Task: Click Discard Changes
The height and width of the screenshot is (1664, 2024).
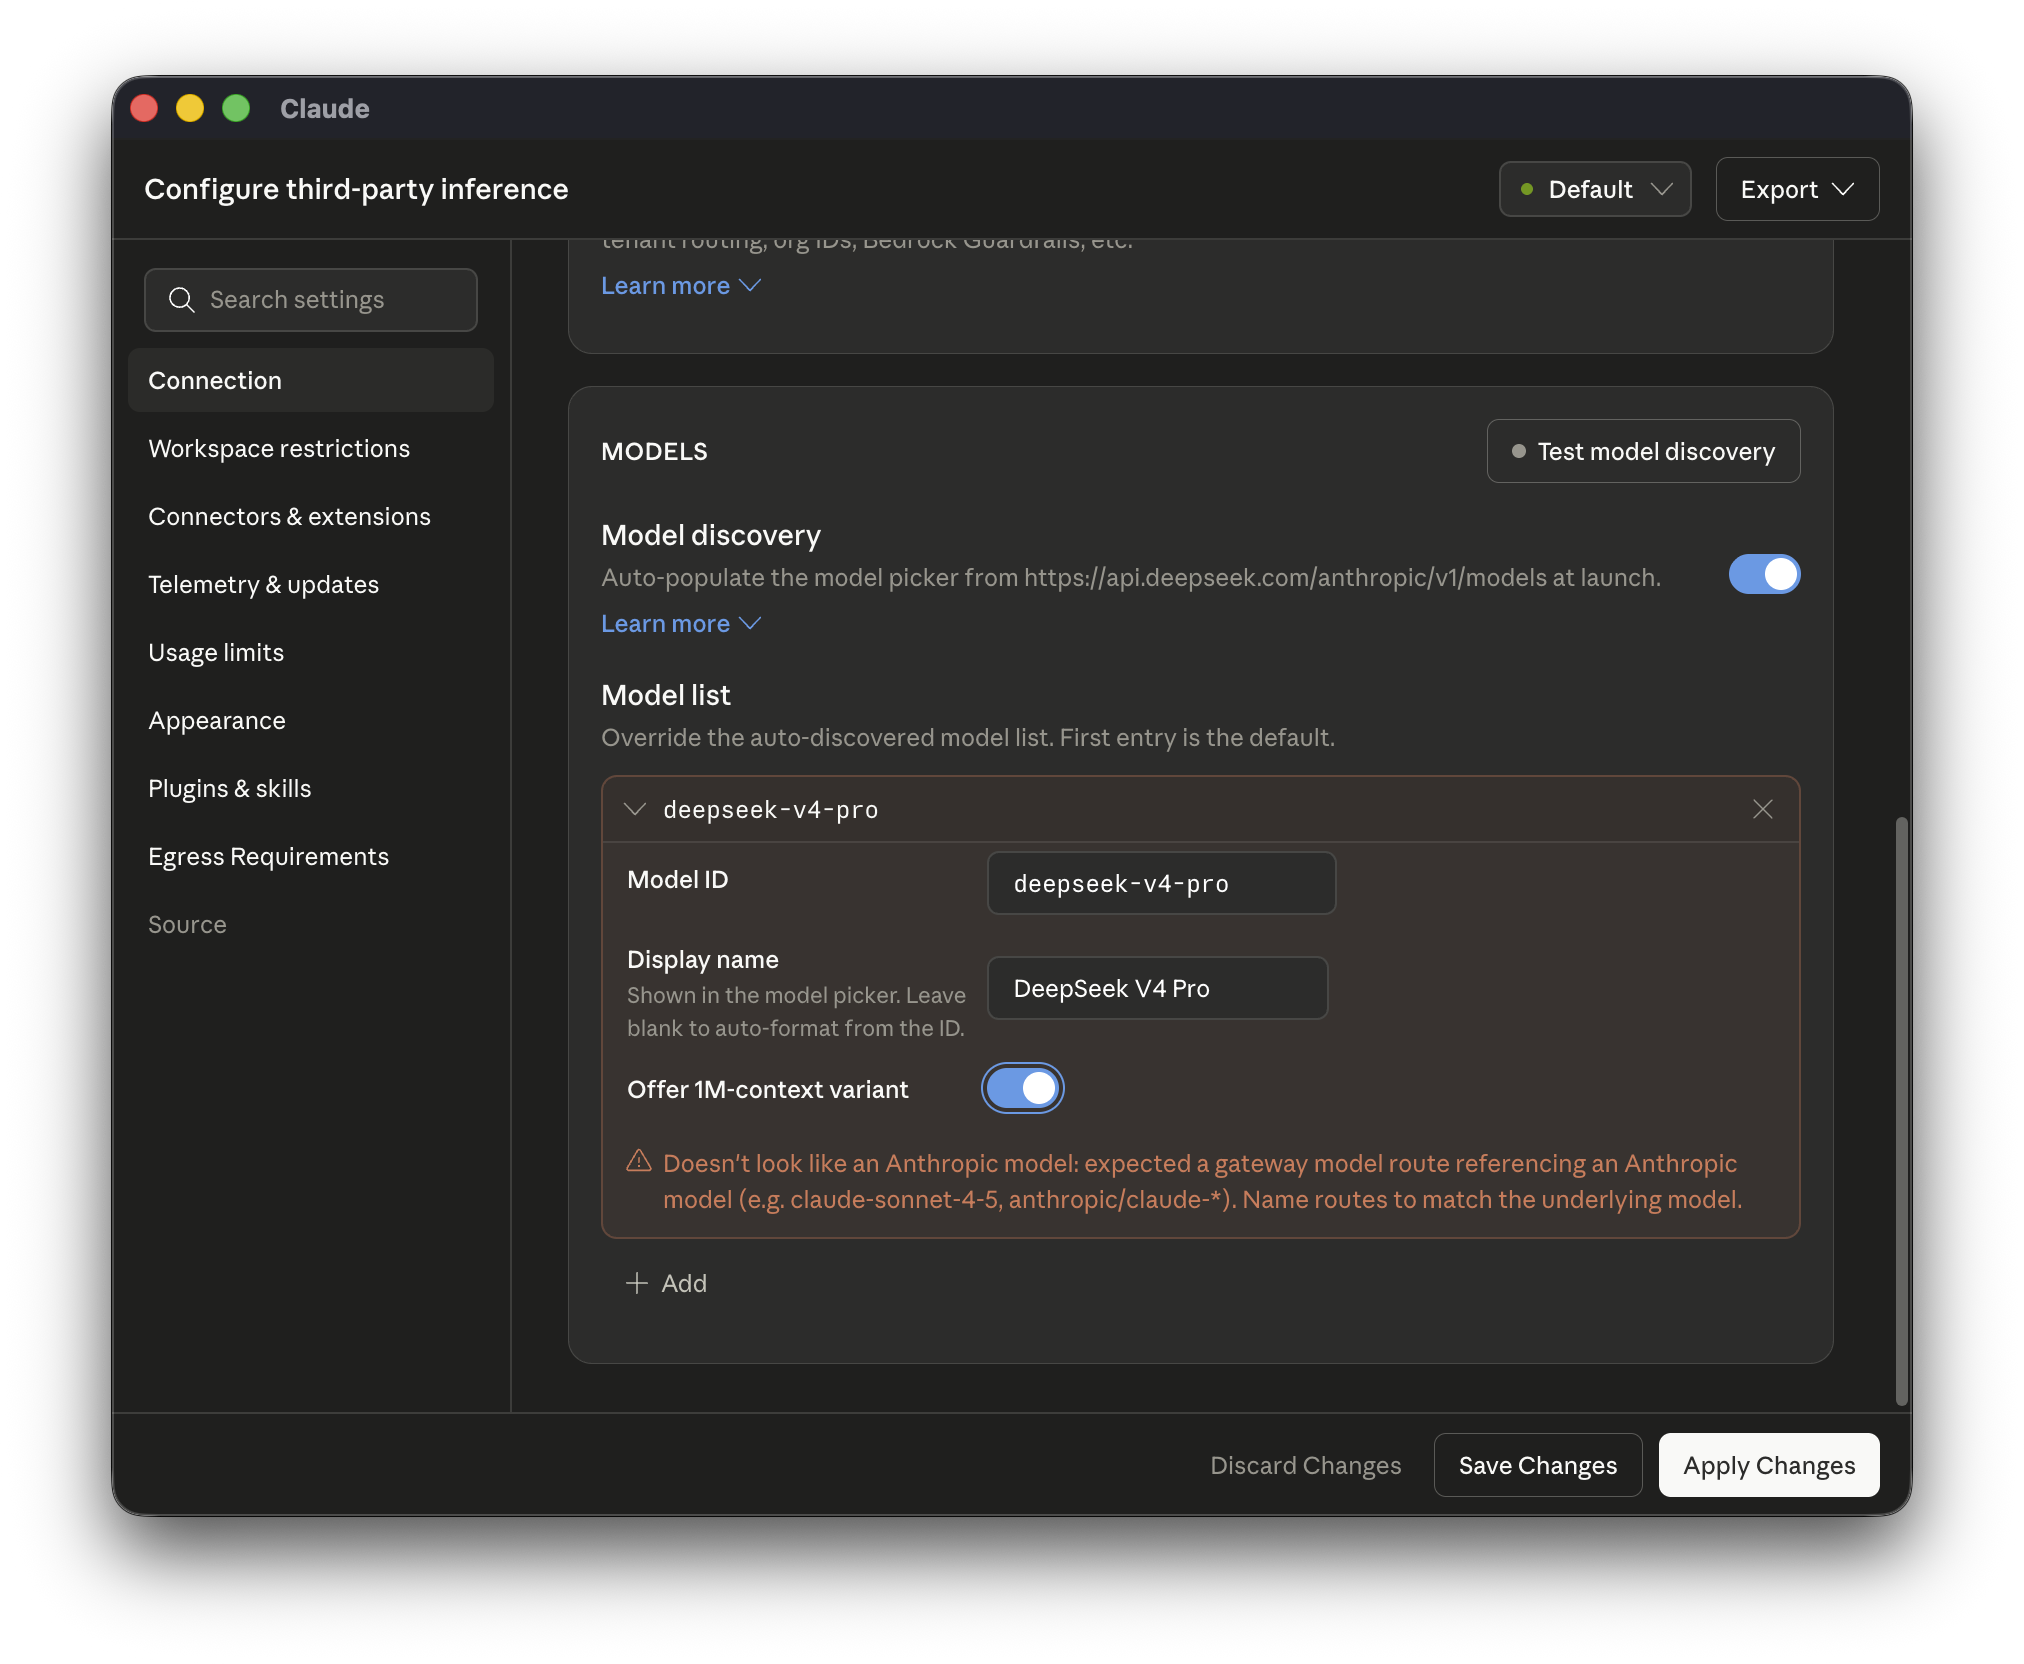Action: point(1305,1465)
